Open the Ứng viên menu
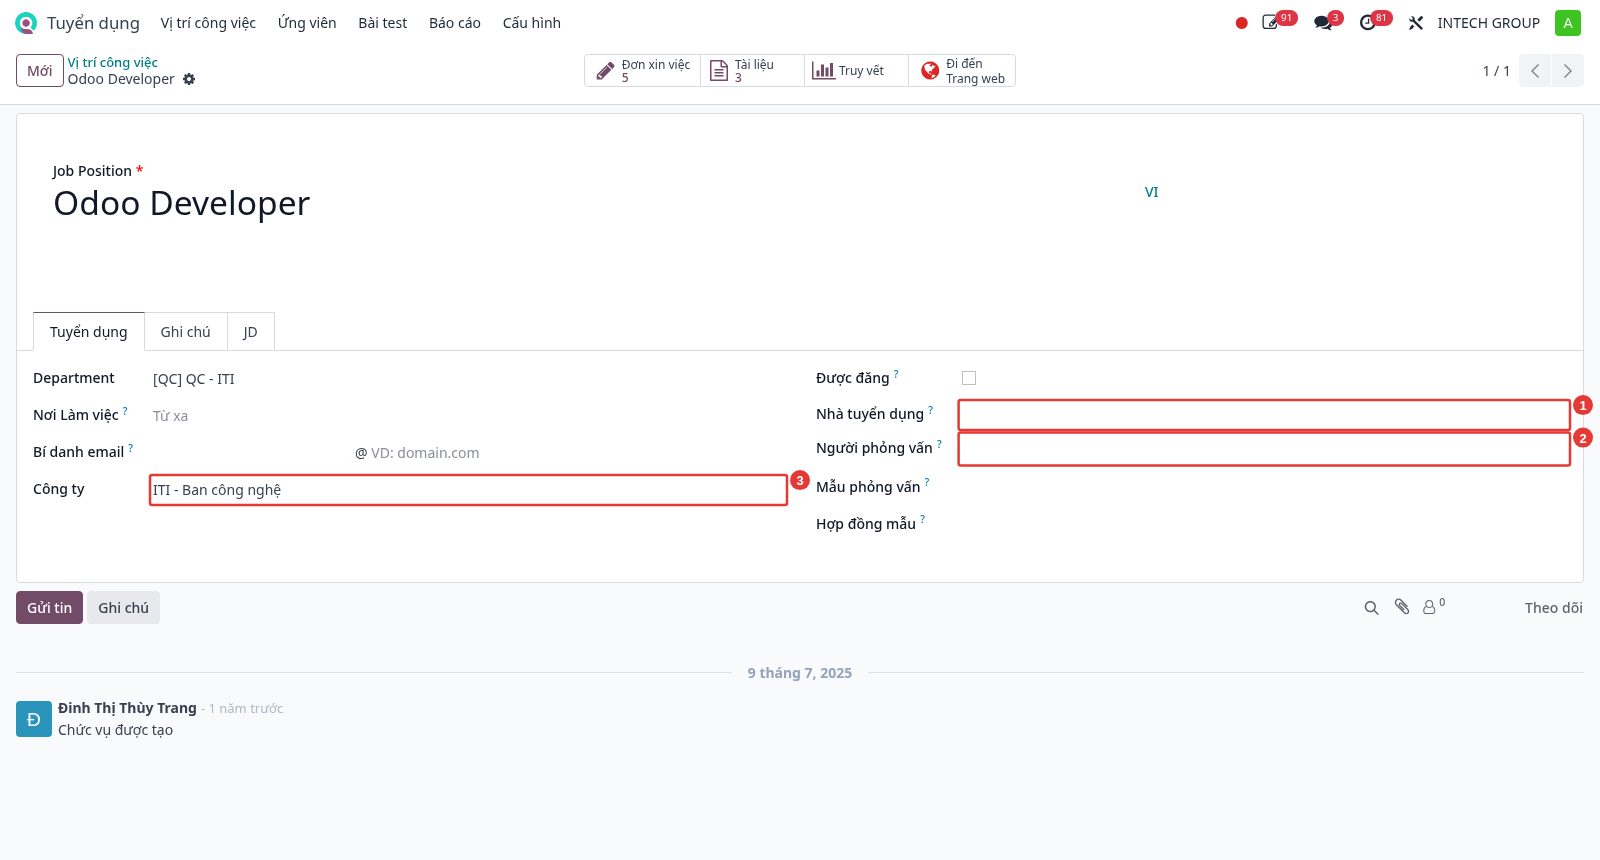 point(307,23)
